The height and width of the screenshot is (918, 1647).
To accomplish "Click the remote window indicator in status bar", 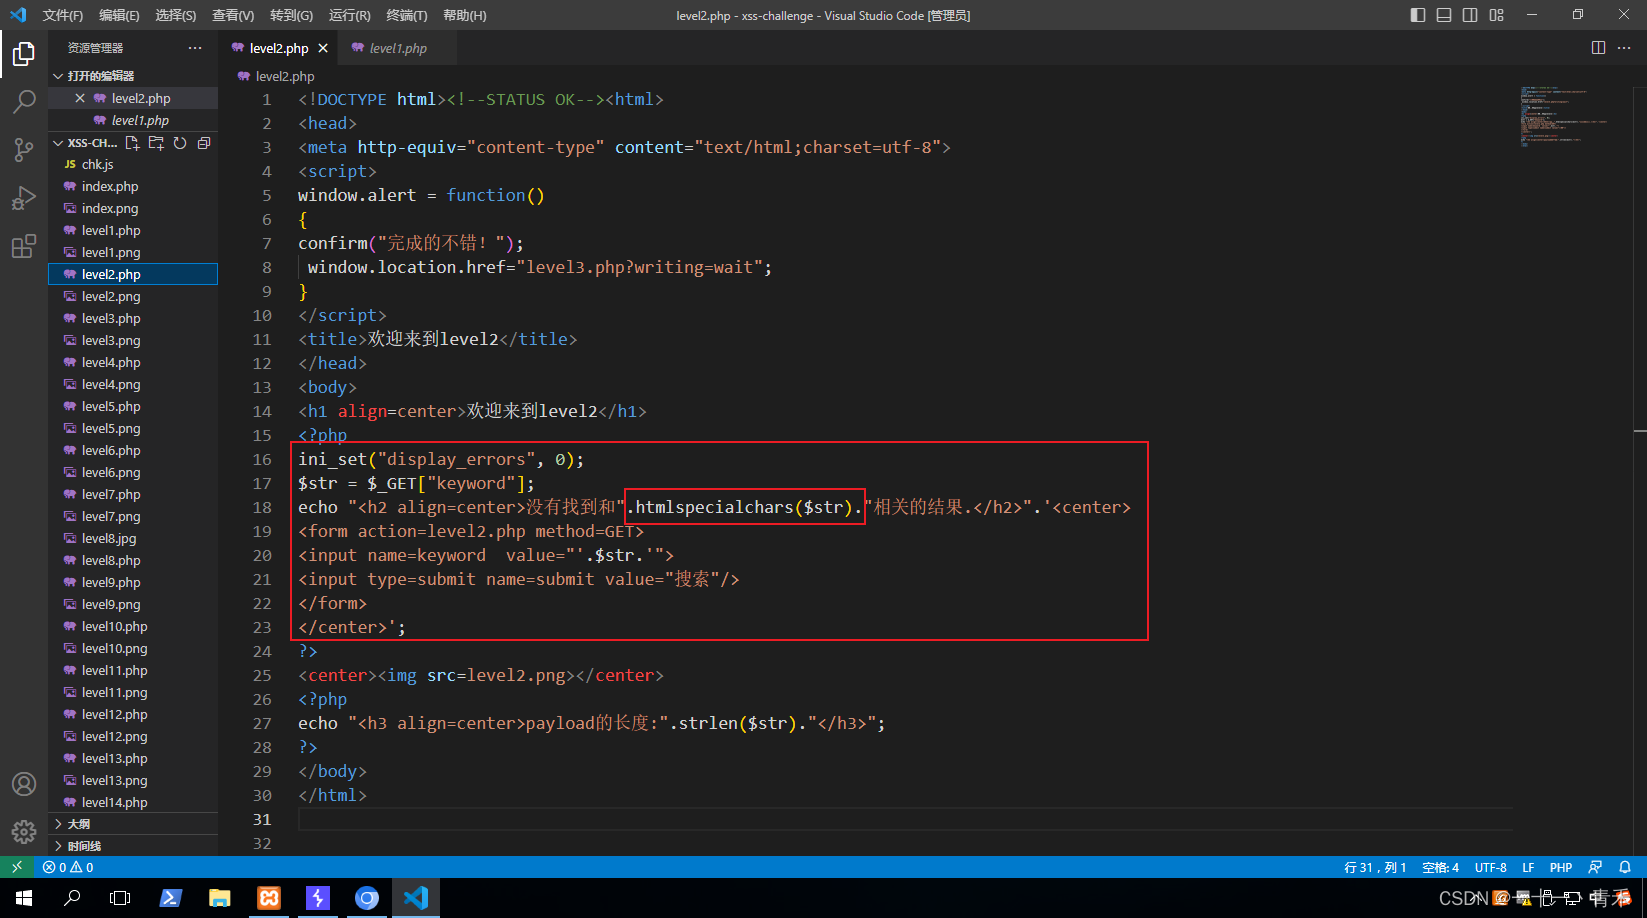I will point(16,867).
